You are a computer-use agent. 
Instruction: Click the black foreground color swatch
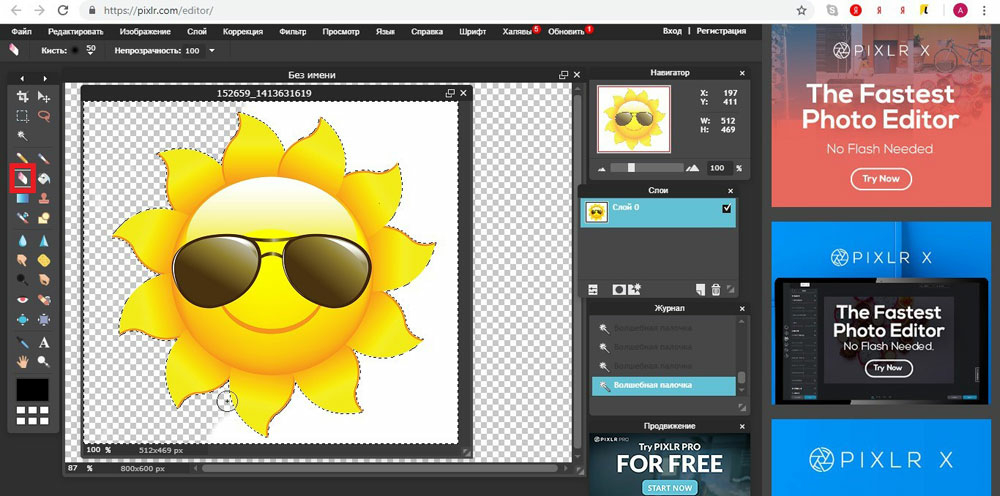coord(33,389)
